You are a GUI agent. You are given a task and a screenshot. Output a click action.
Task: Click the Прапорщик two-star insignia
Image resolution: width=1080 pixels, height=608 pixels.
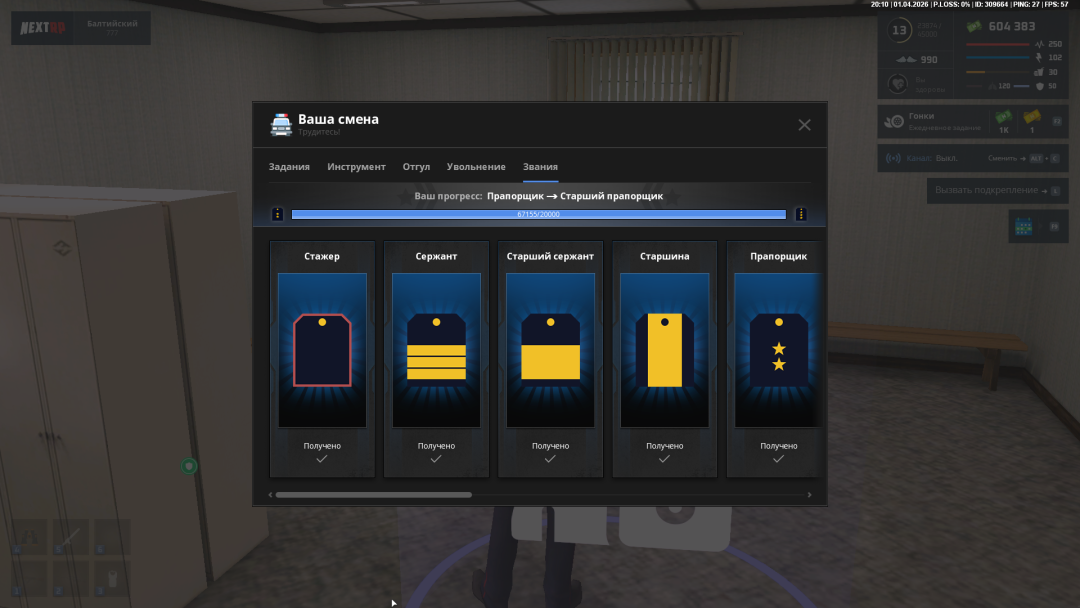(778, 350)
